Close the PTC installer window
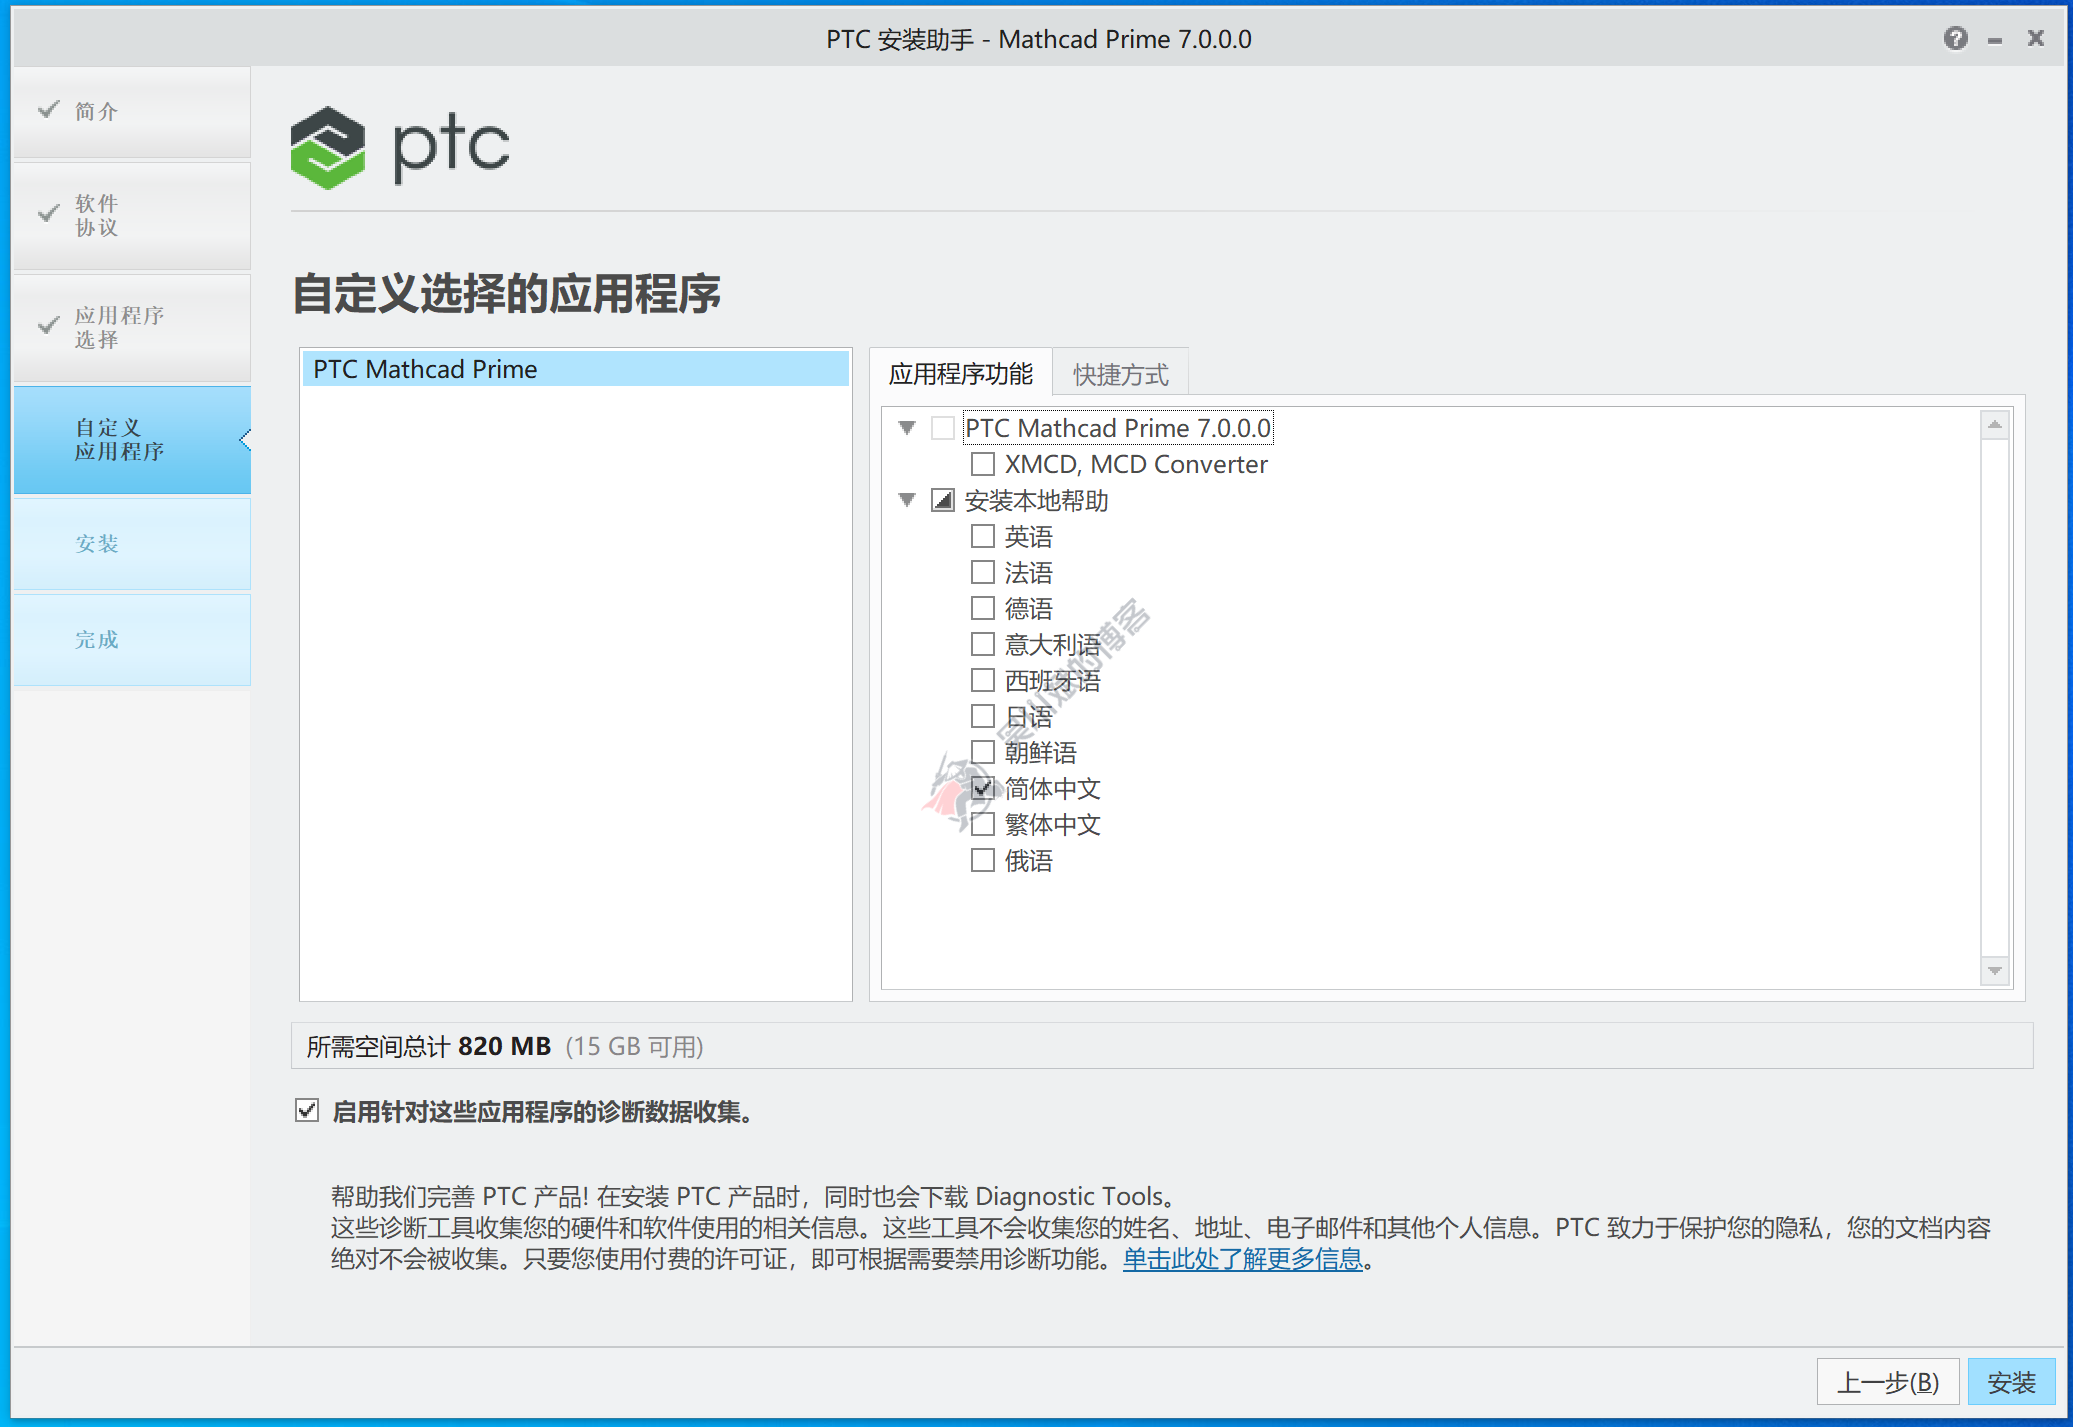2073x1427 pixels. pyautogui.click(x=2035, y=38)
